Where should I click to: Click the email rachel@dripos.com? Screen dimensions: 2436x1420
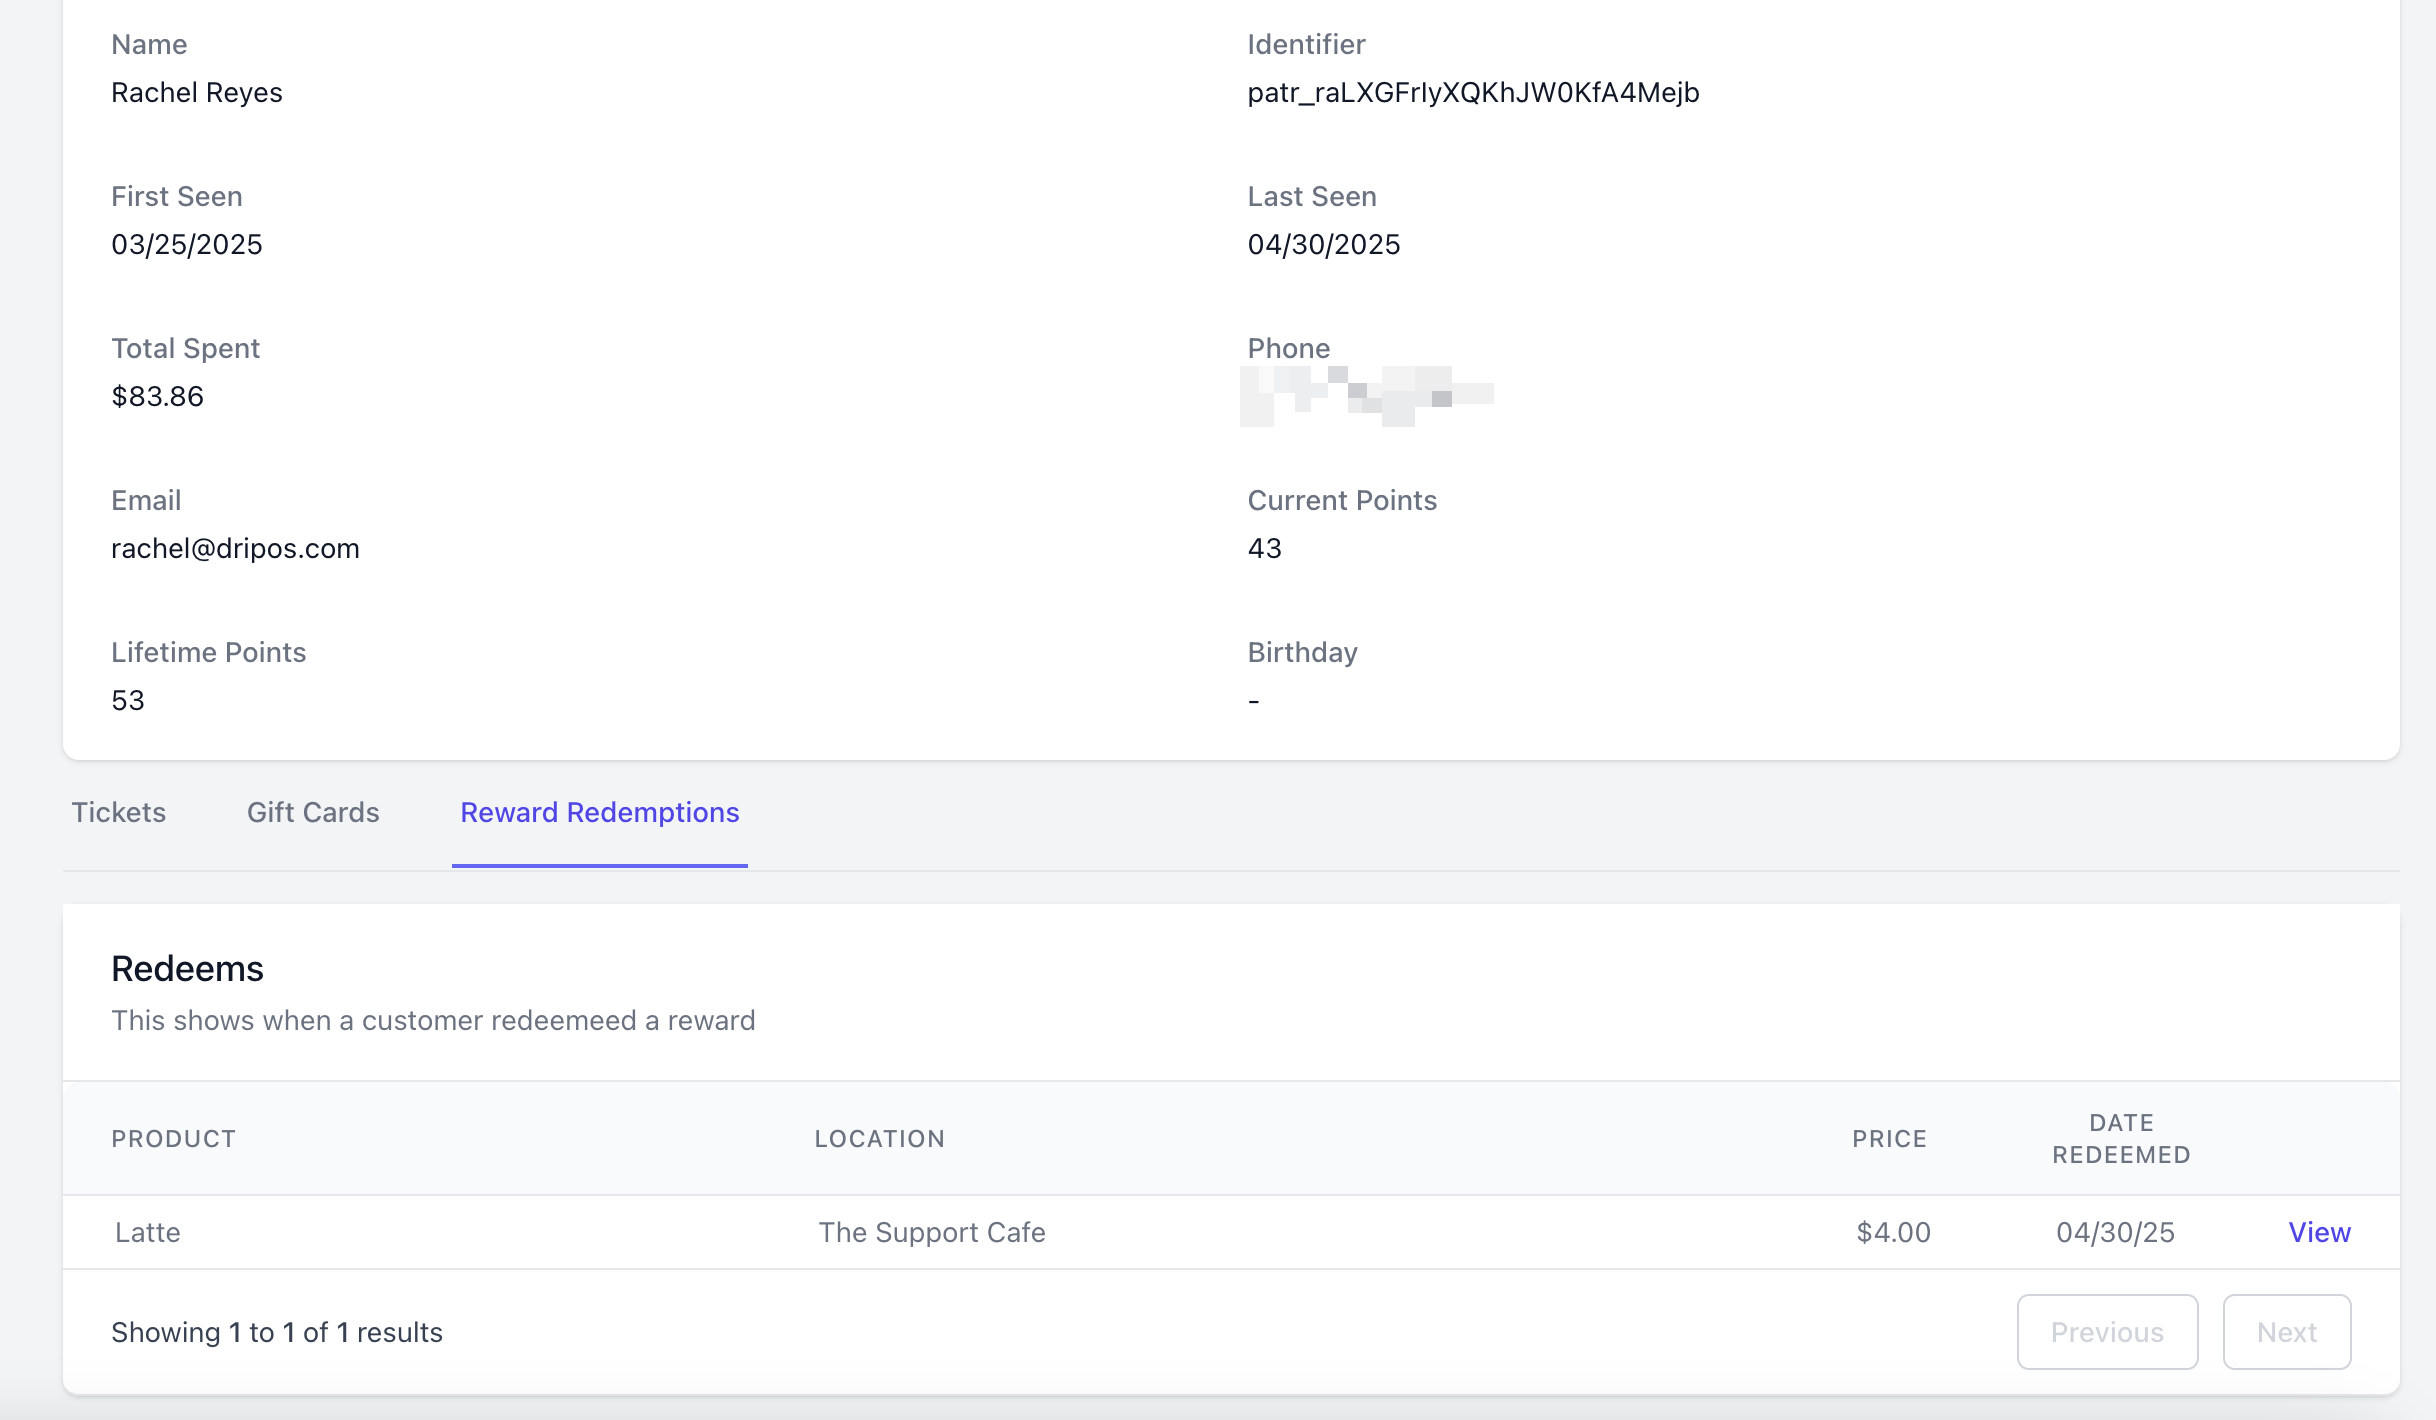click(235, 548)
